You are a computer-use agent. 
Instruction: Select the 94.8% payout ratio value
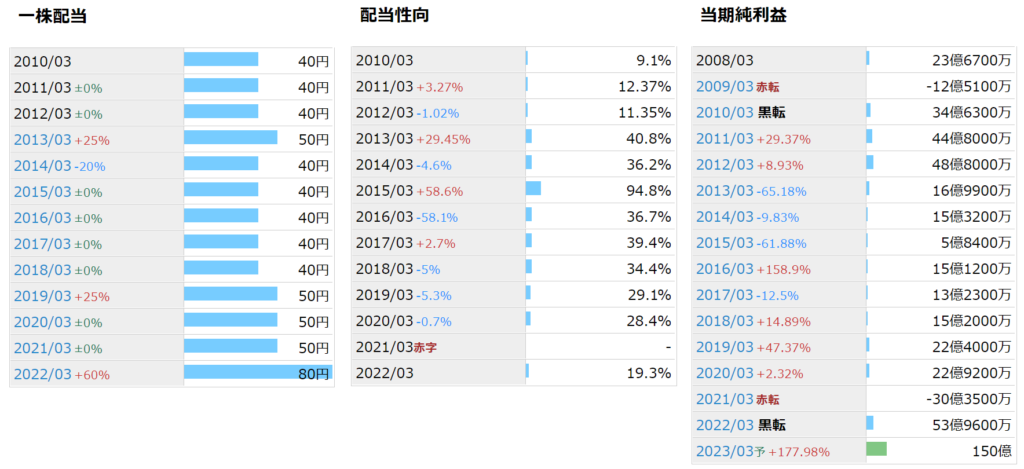(648, 191)
